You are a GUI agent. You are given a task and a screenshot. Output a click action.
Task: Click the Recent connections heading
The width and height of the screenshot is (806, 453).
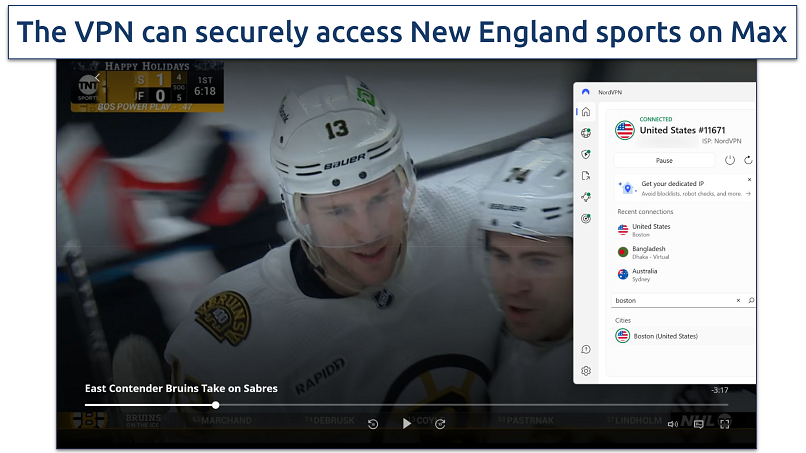coord(645,211)
